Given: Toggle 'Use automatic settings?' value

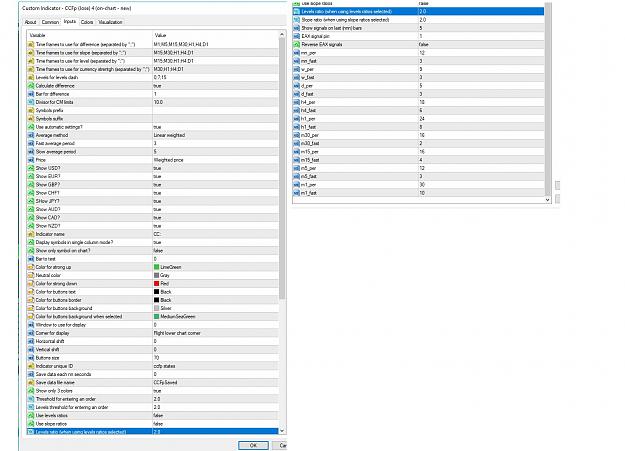Looking at the screenshot, I should click(215, 127).
